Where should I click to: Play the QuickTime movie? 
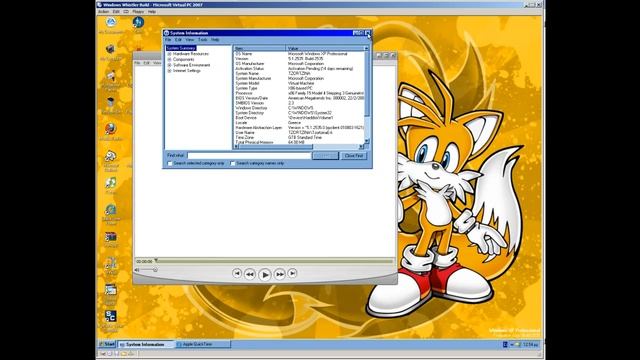[x=264, y=274]
